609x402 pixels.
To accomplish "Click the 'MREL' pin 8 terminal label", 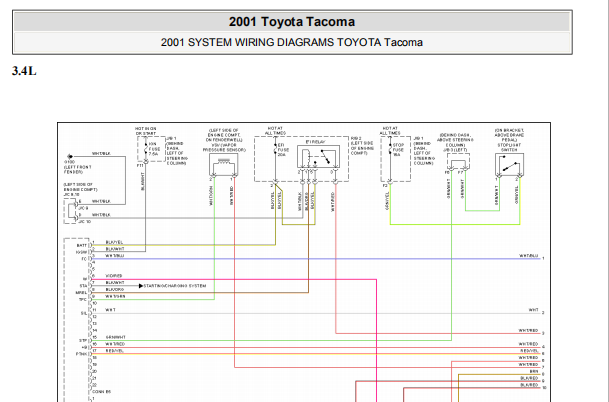I will pyautogui.click(x=82, y=292).
